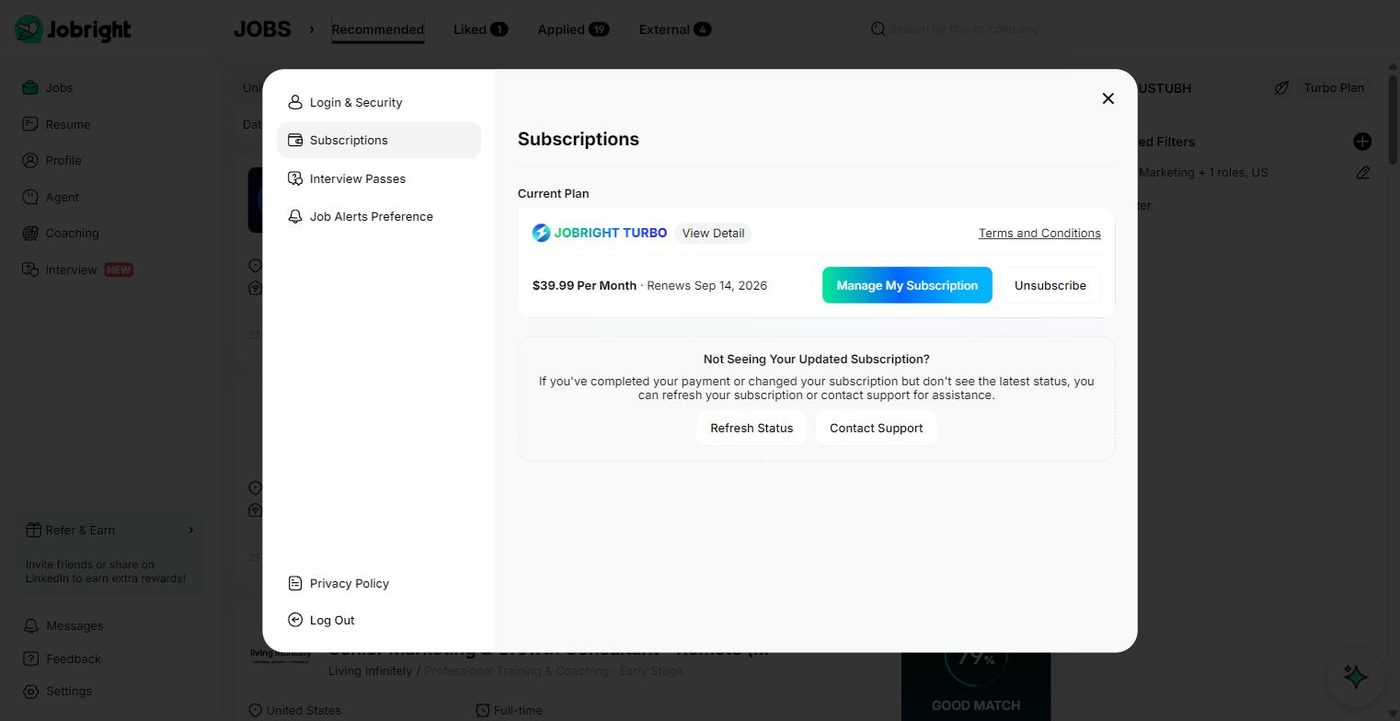
Task: Click View Detail button
Action: (x=713, y=233)
